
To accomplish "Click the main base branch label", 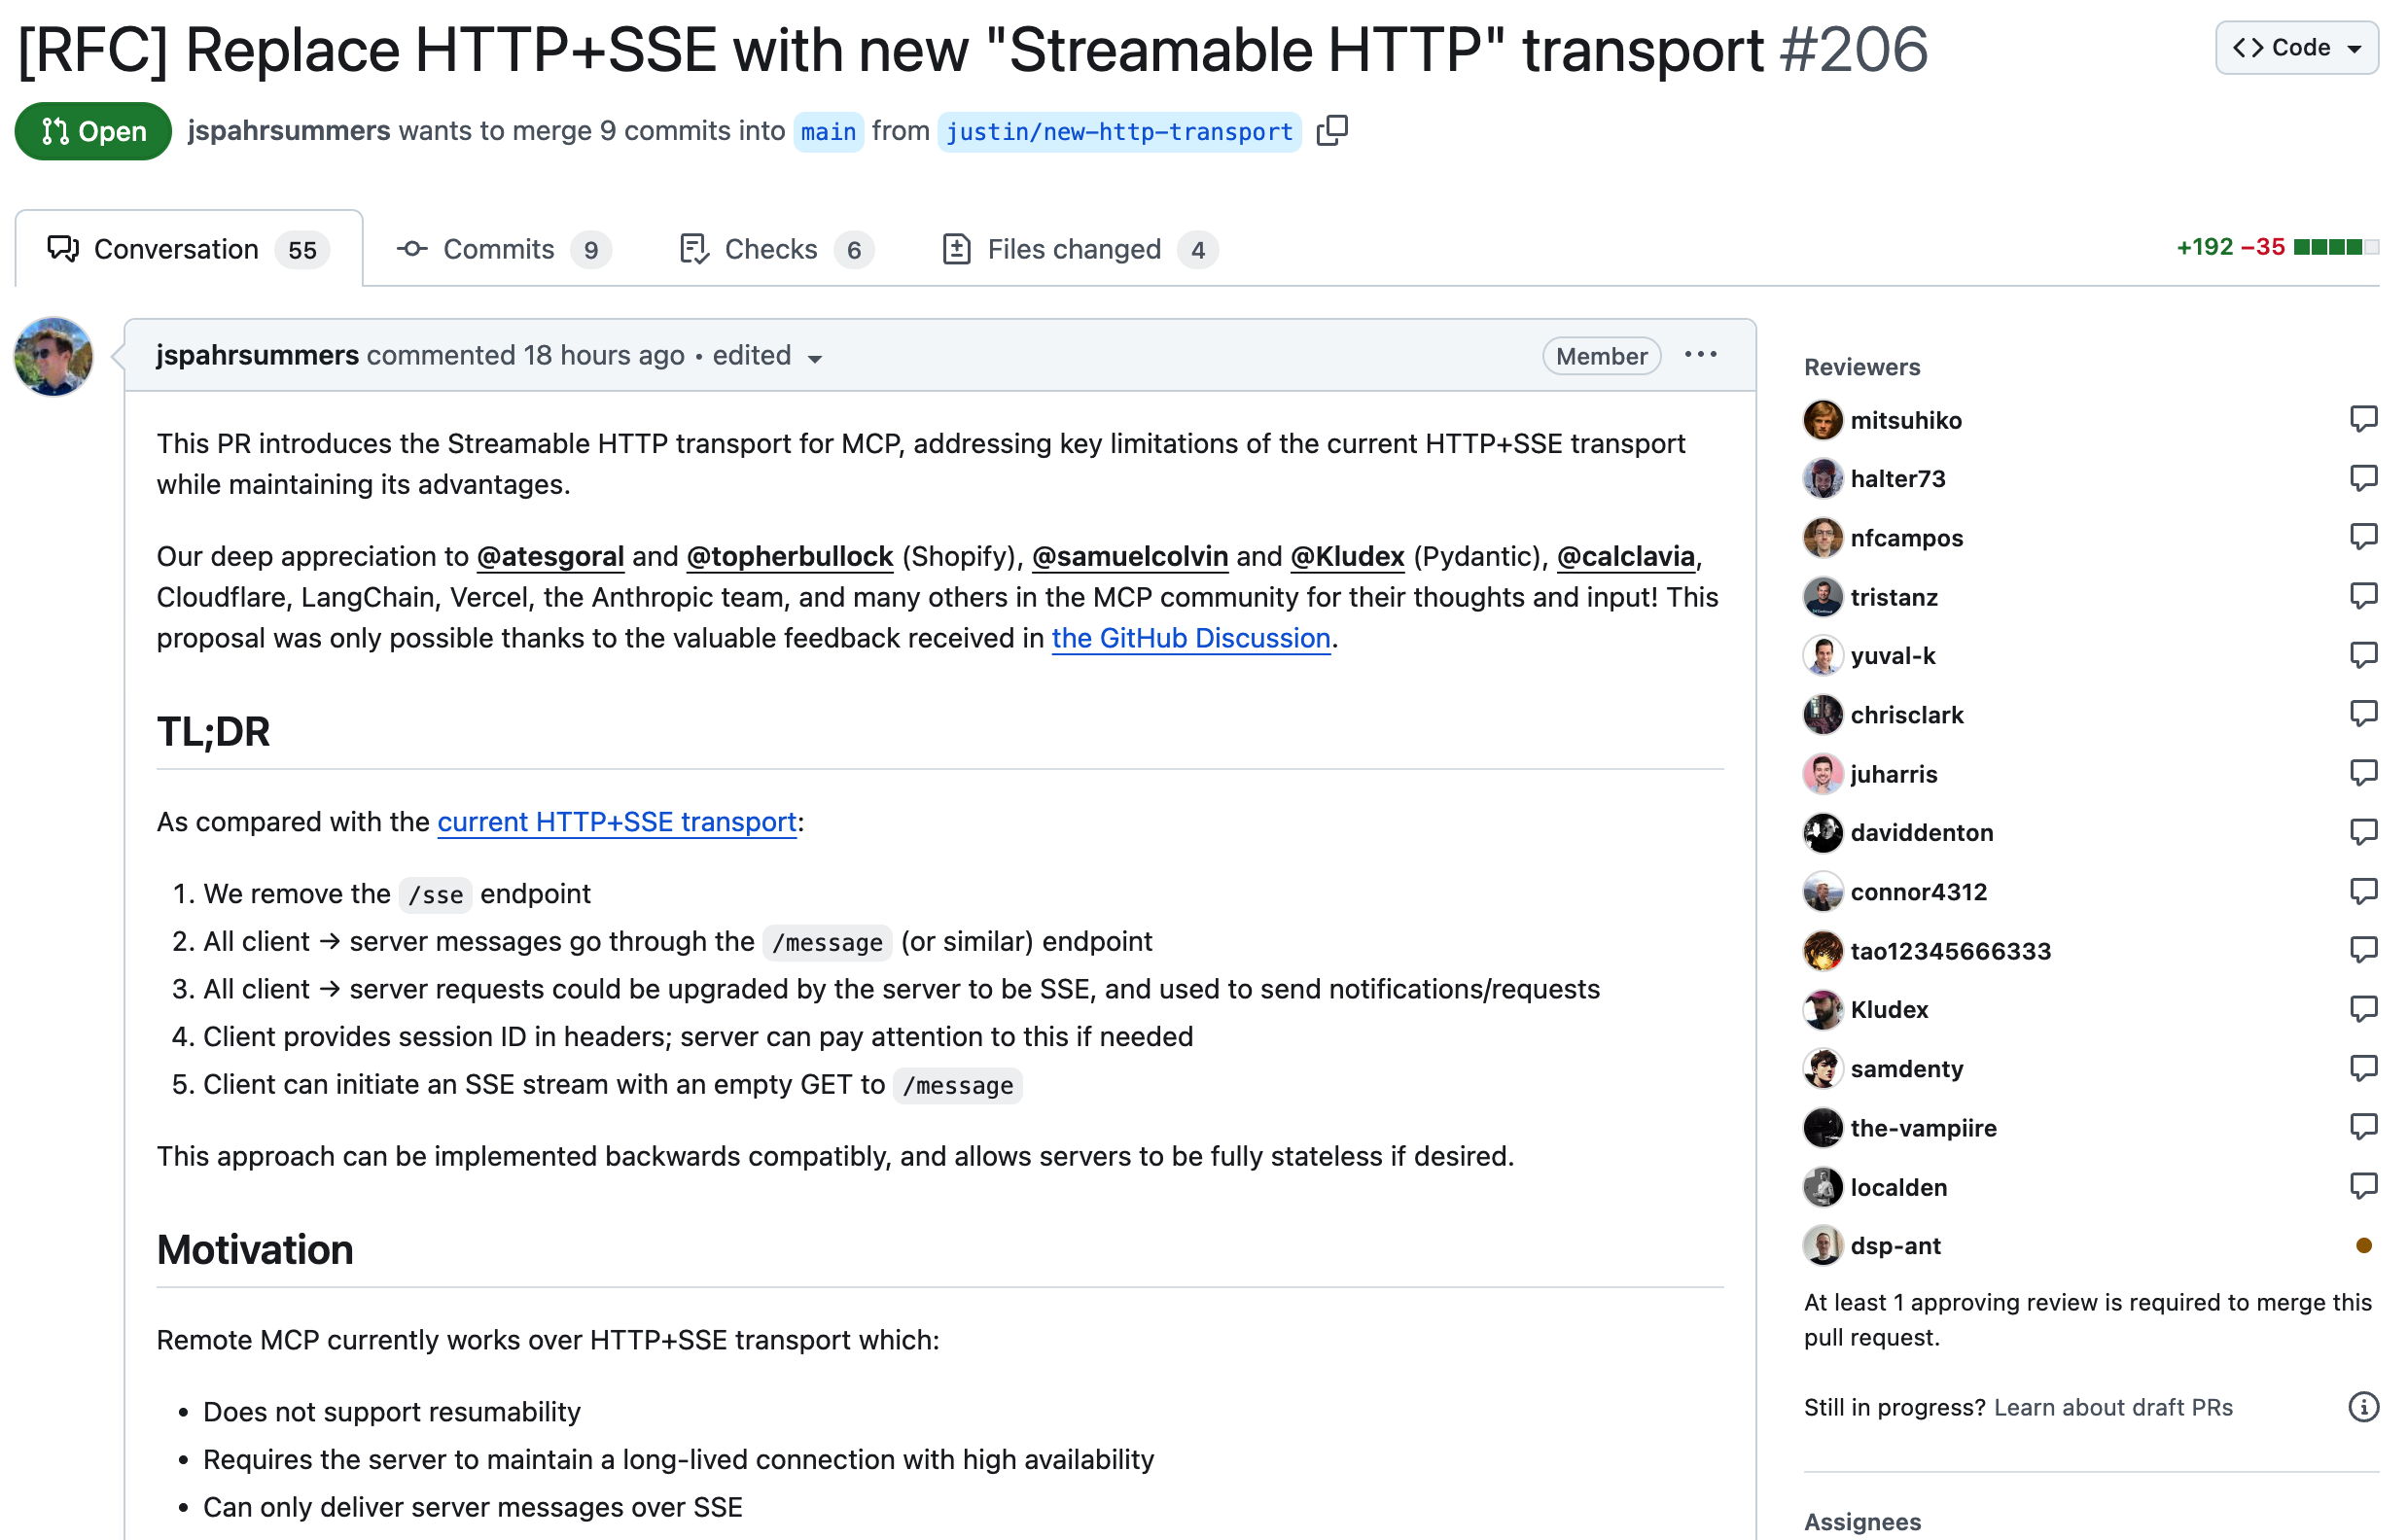I will 828,131.
